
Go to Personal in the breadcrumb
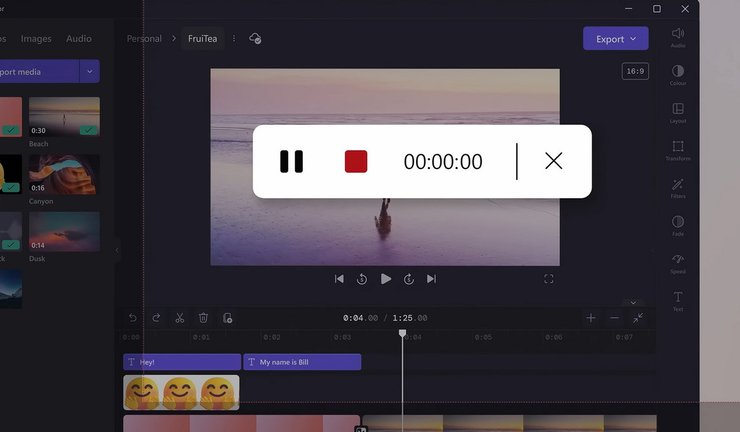click(x=144, y=39)
